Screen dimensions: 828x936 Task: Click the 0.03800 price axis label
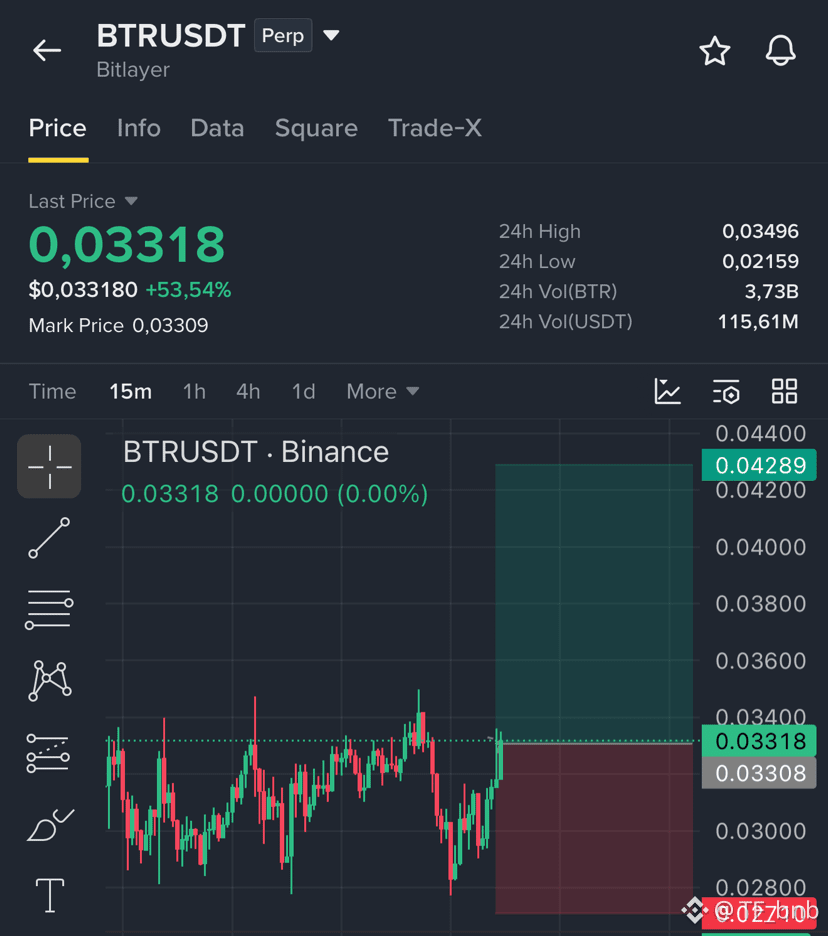(x=761, y=604)
